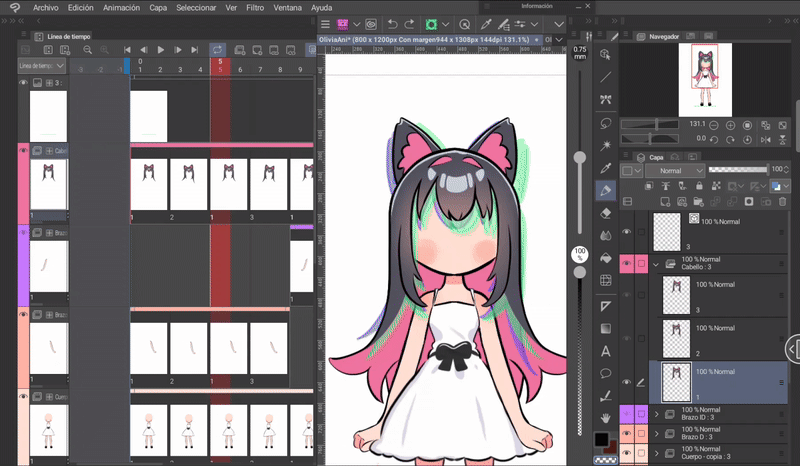Open the Ventana menu

287,8
